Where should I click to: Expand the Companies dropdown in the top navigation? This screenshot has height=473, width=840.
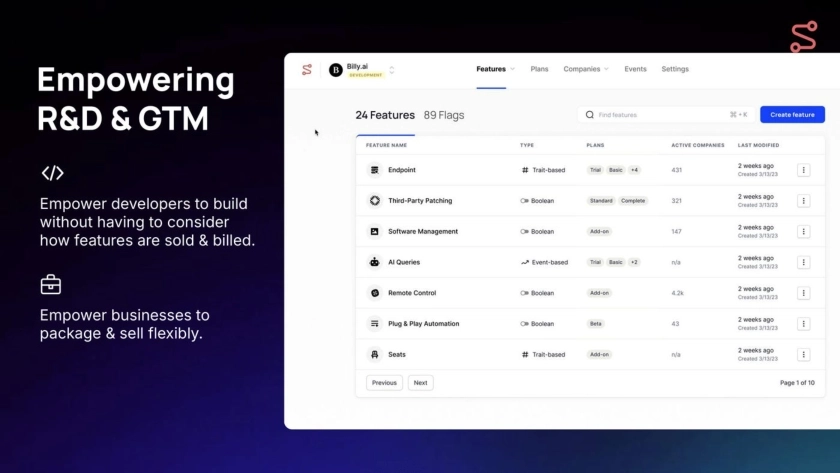[x=586, y=69]
